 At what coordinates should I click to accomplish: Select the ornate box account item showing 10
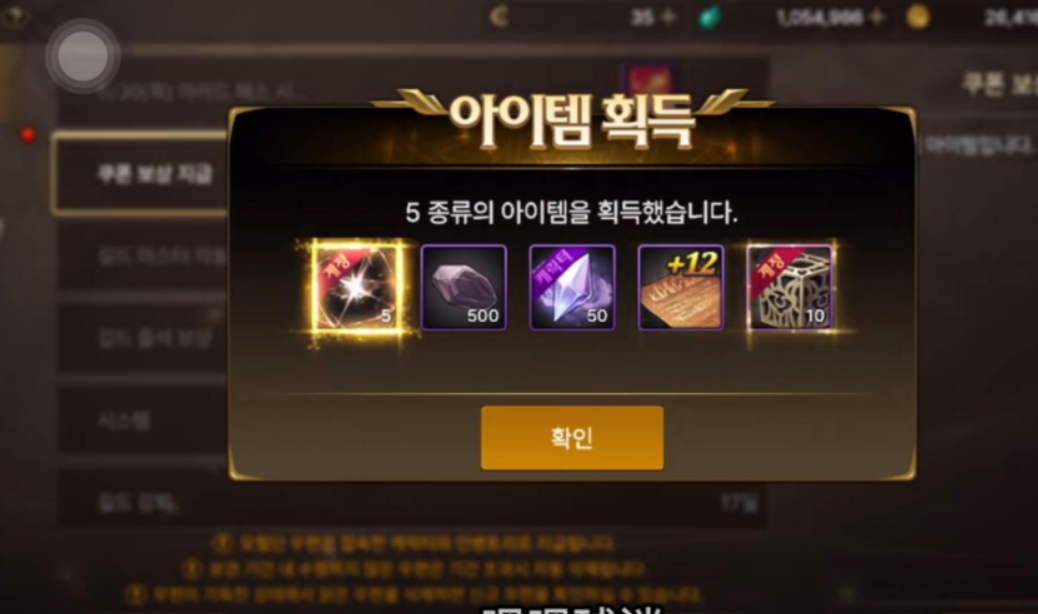[789, 287]
